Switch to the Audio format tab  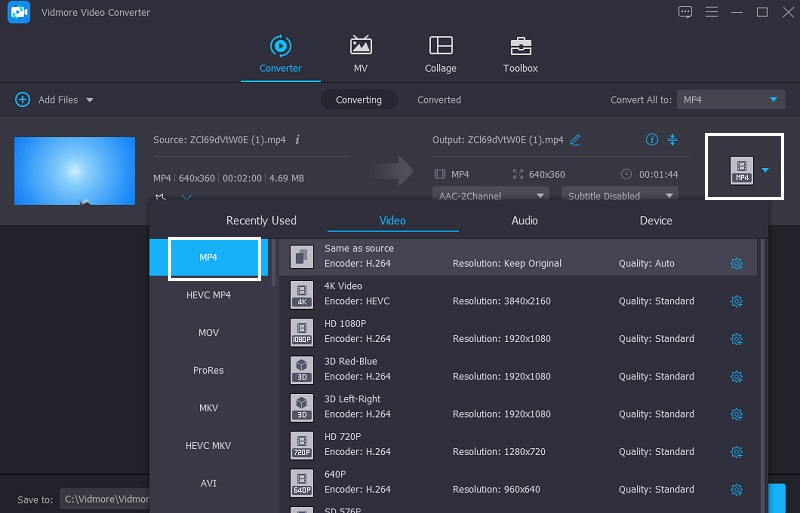click(x=524, y=220)
